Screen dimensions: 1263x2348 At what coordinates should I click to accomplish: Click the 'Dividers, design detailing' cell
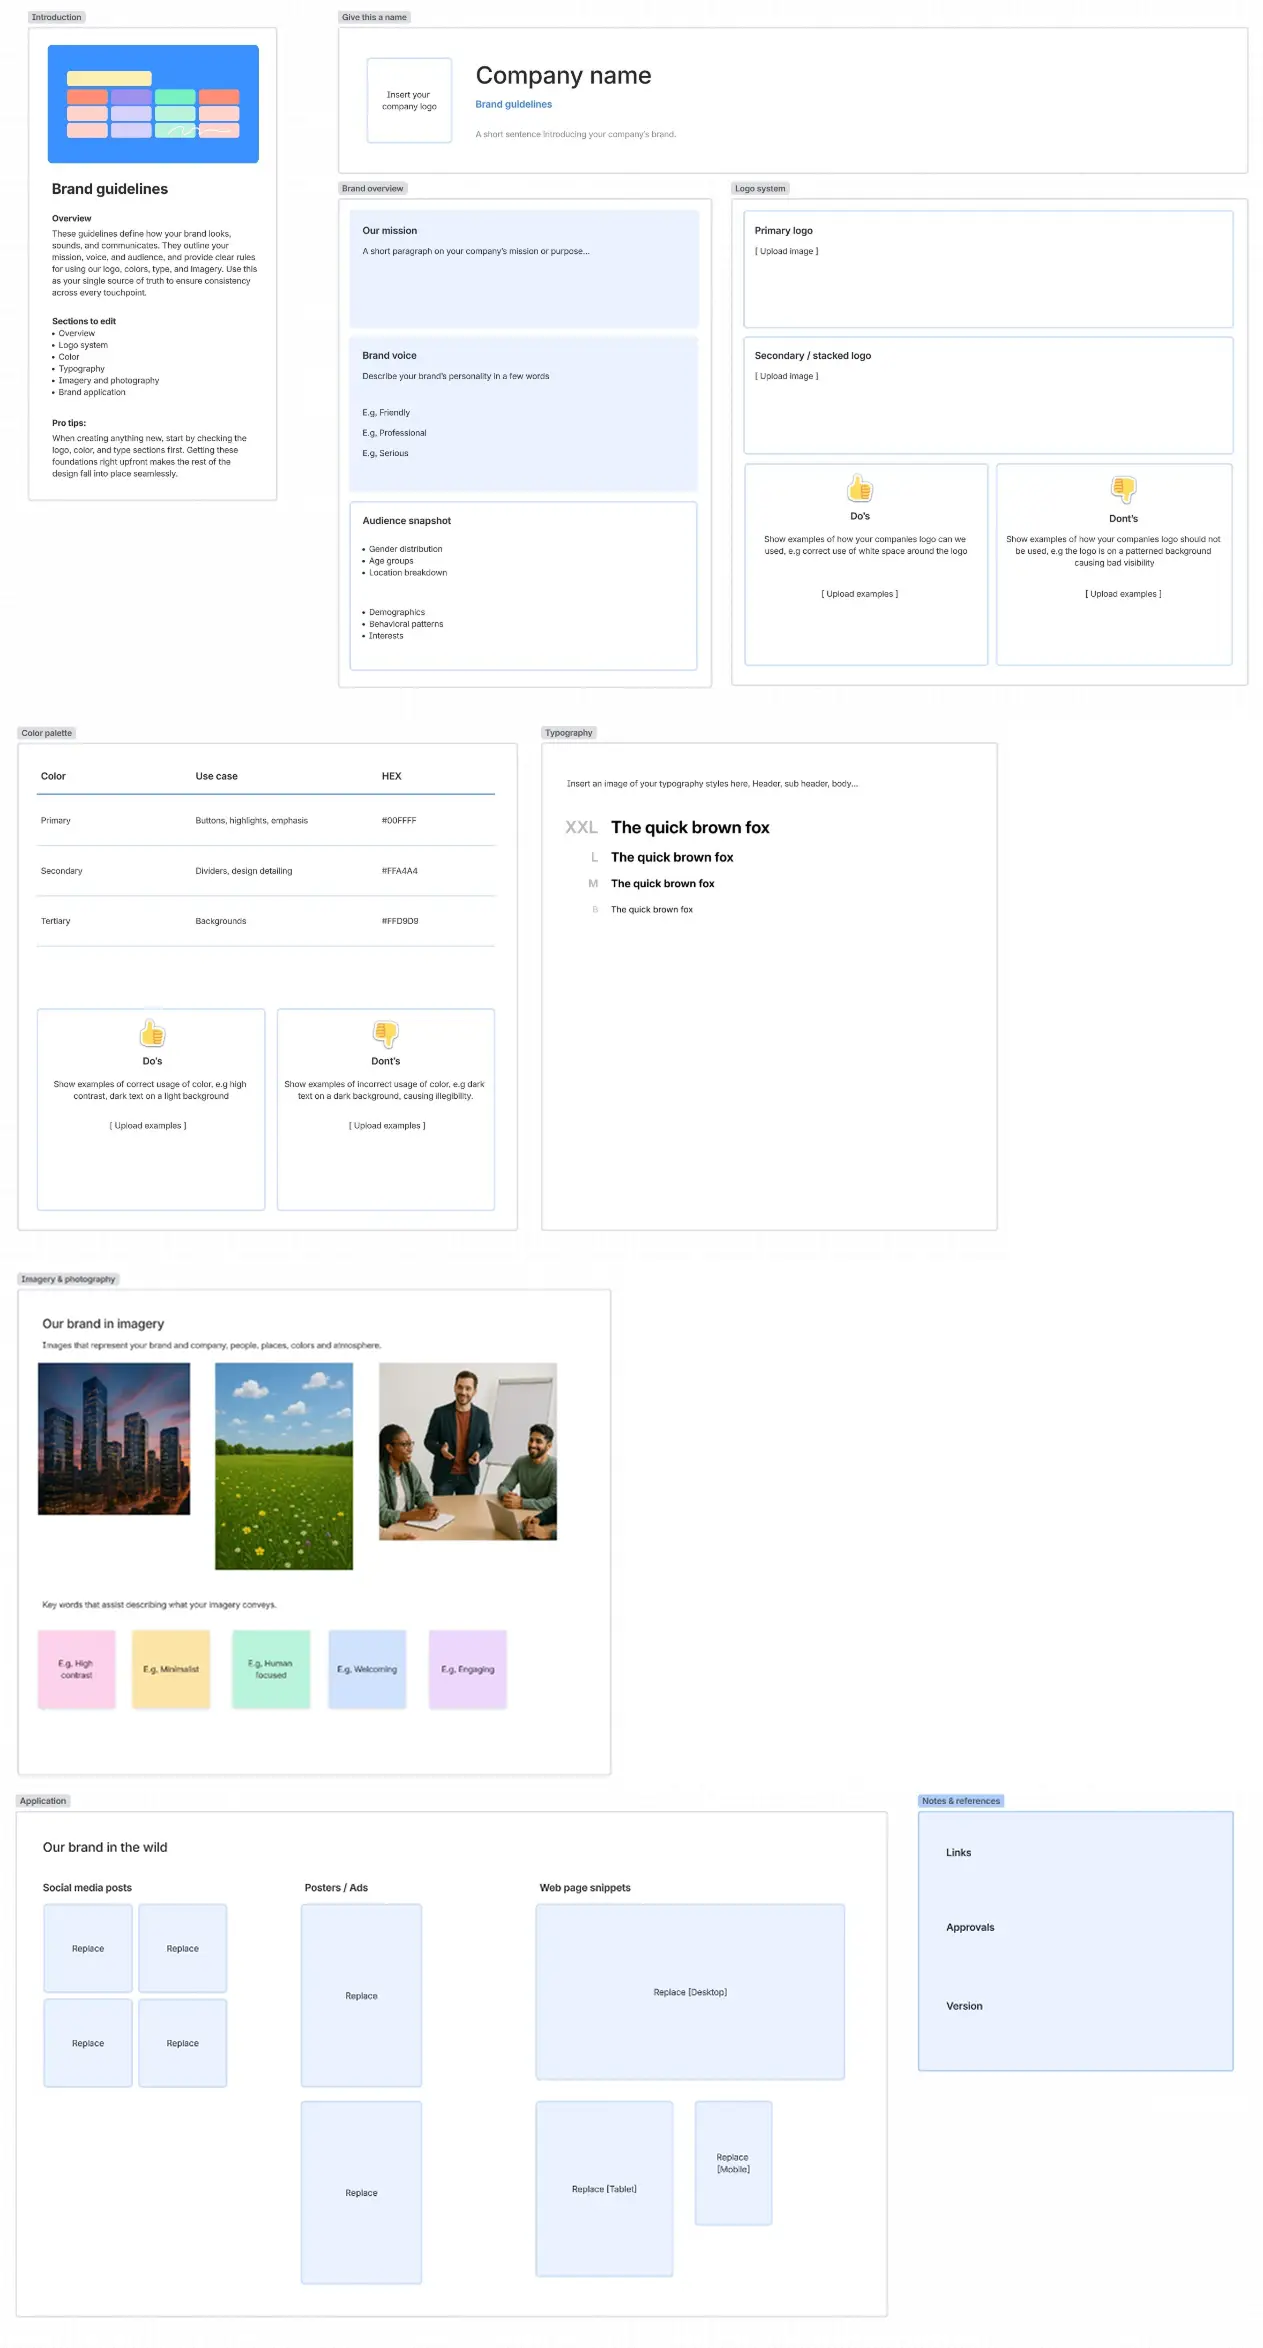[x=244, y=871]
